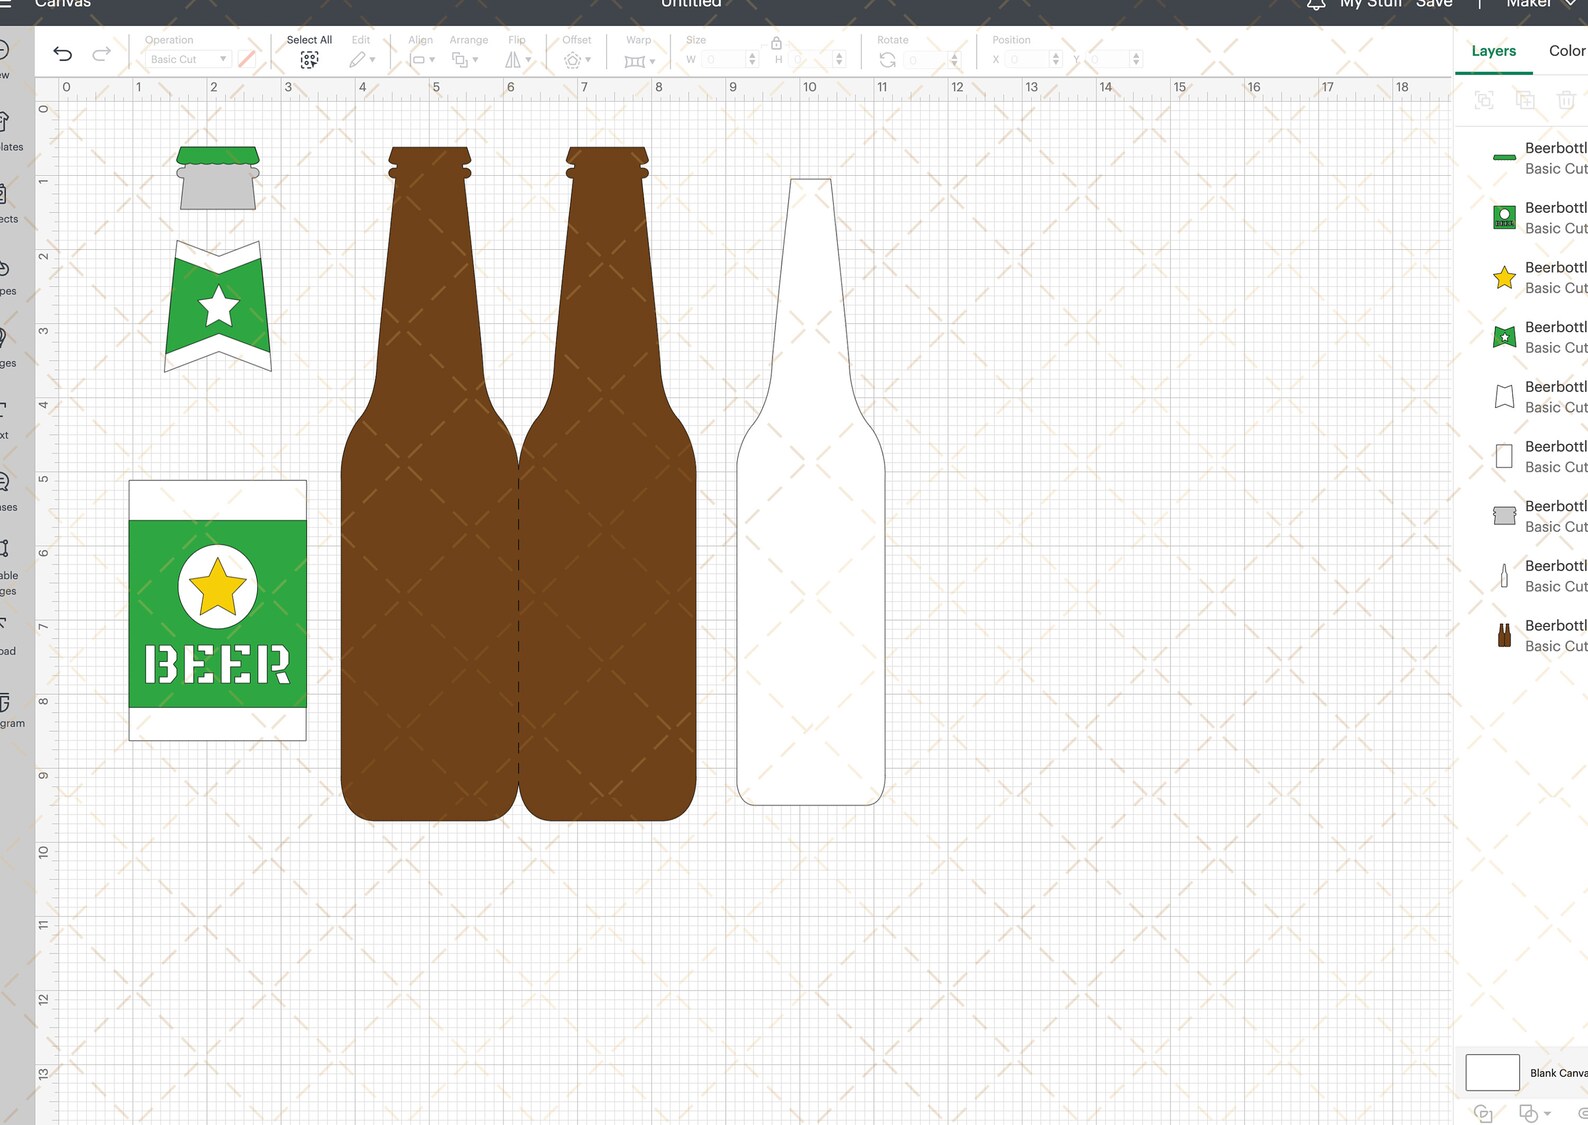Expand the Align options
This screenshot has height=1125, width=1588.
pyautogui.click(x=422, y=60)
